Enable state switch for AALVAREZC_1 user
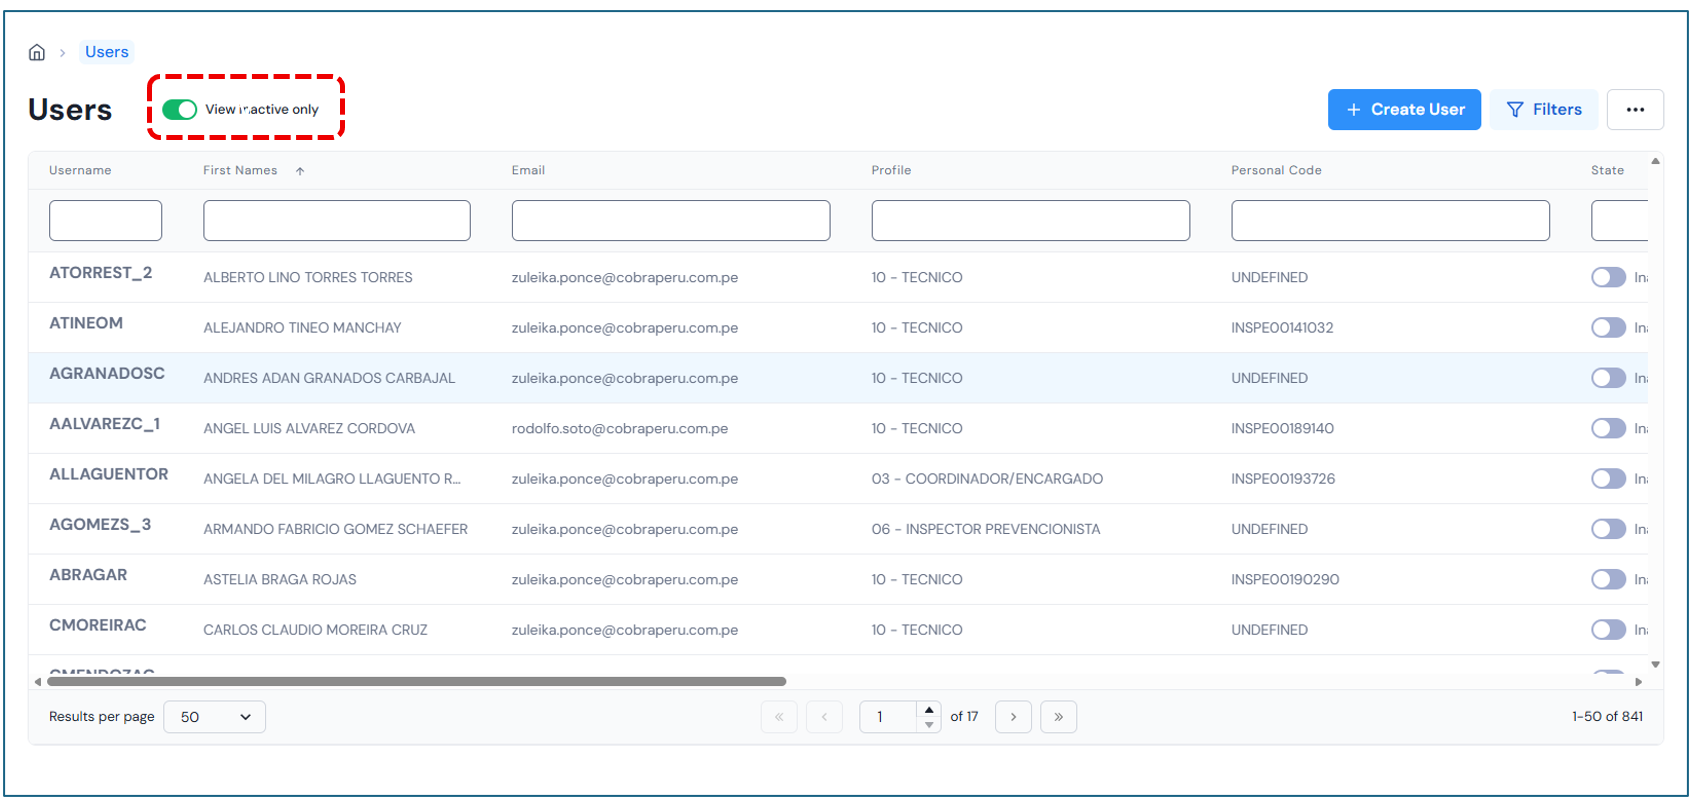This screenshot has width=1700, height=809. coord(1608,428)
